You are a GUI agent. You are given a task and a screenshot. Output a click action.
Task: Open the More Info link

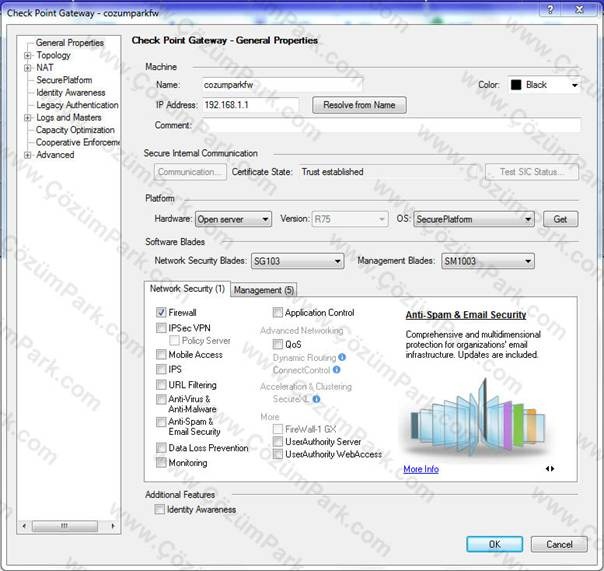pyautogui.click(x=421, y=469)
